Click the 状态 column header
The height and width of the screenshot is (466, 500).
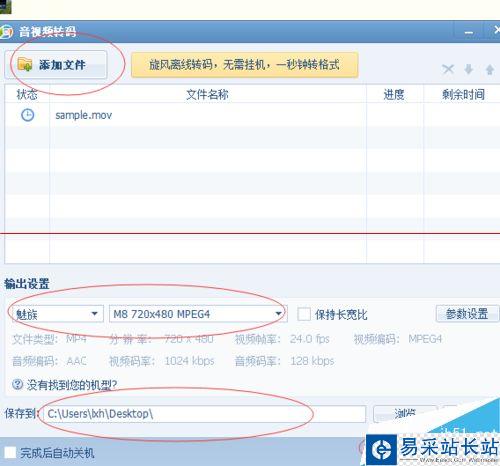tap(27, 95)
